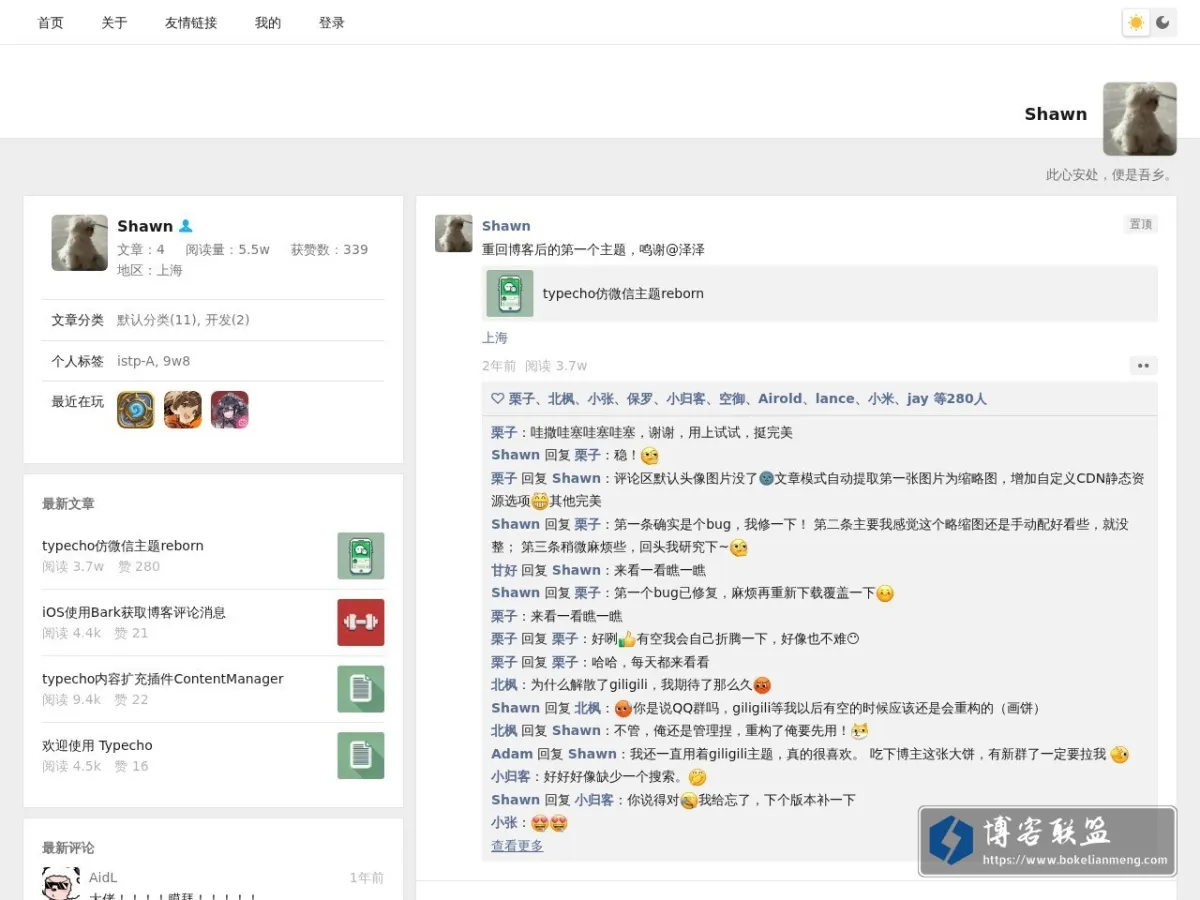
Task: Open the second game icon in 最近在玩
Action: pyautogui.click(x=183, y=410)
